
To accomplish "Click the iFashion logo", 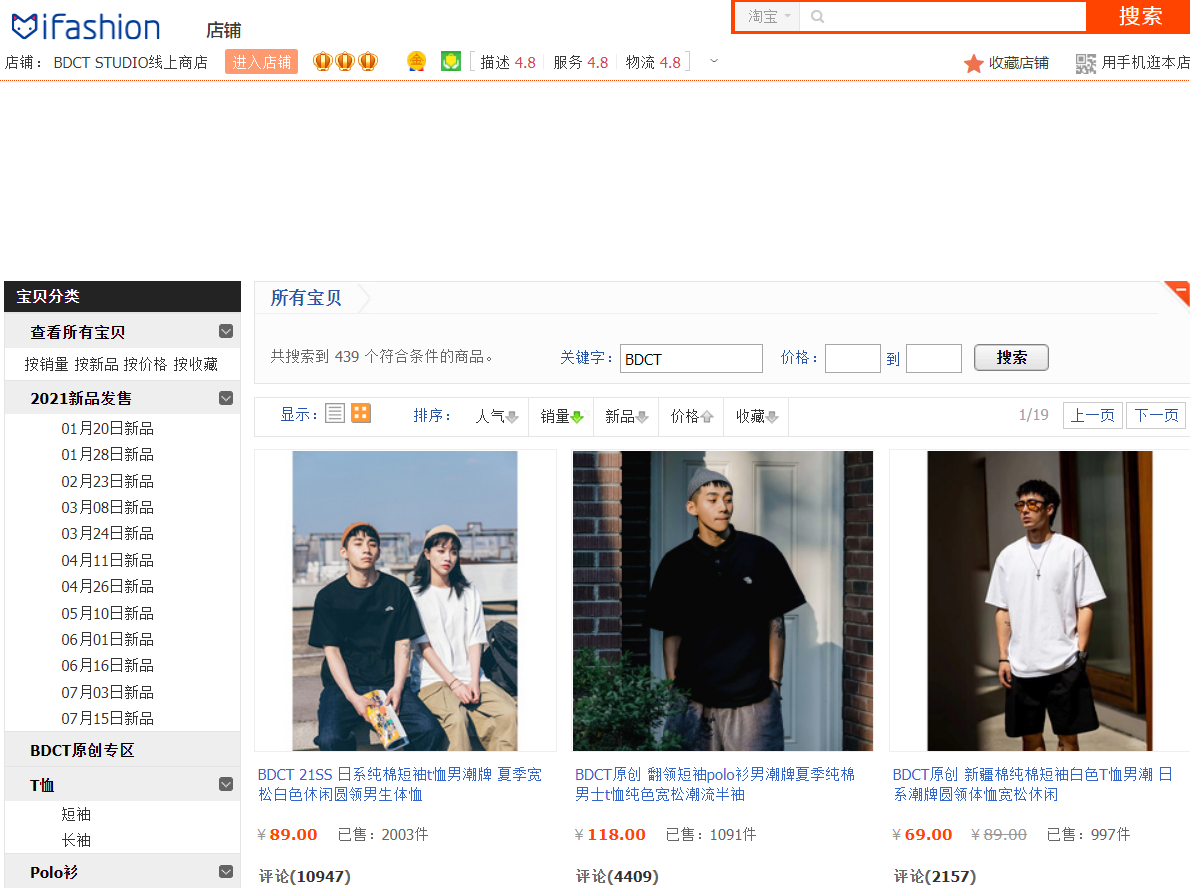I will click(86, 27).
